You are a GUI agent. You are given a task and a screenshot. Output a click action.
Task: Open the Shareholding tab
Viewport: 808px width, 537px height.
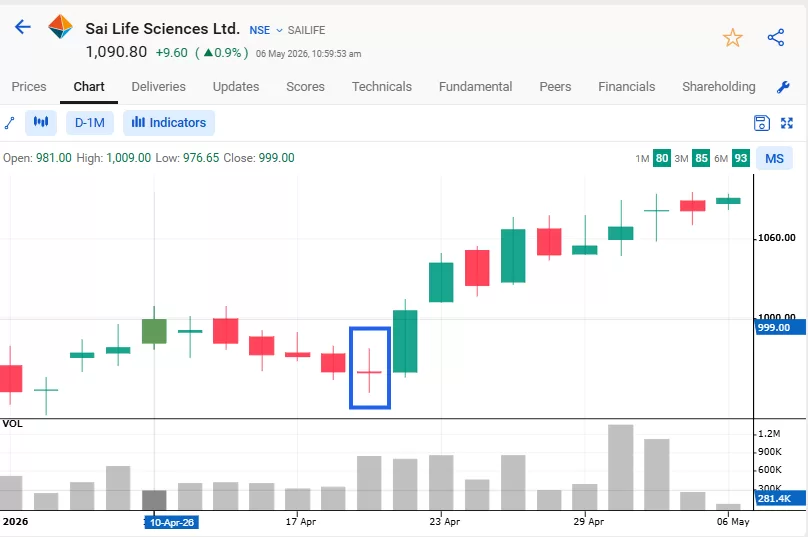click(718, 87)
